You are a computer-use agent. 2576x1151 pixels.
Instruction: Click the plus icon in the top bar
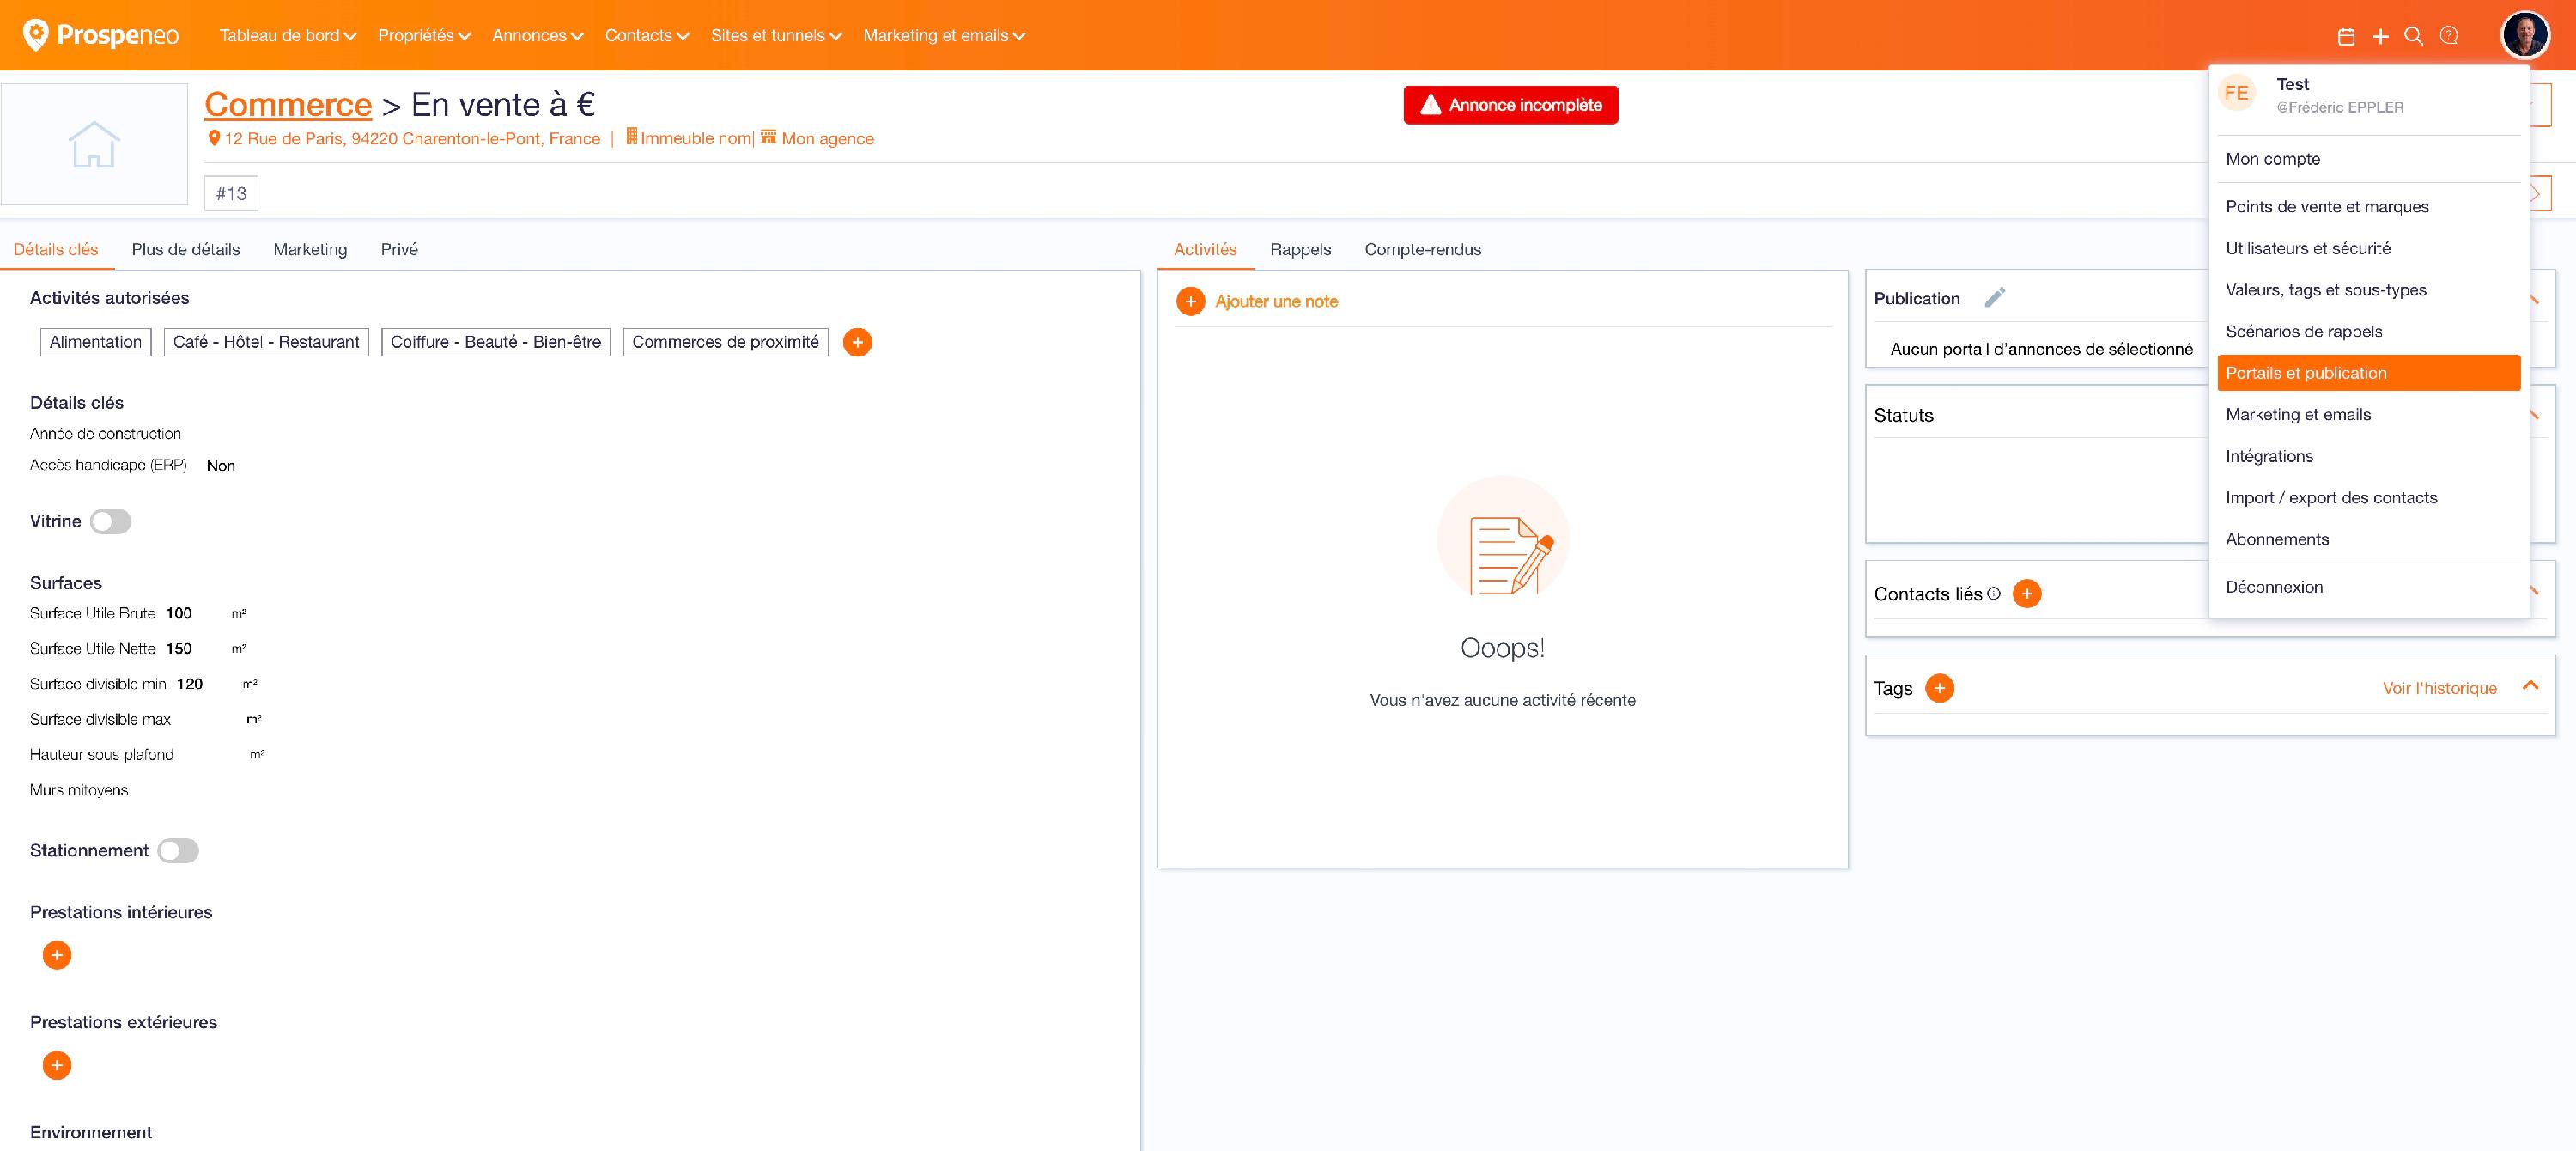coord(2381,37)
